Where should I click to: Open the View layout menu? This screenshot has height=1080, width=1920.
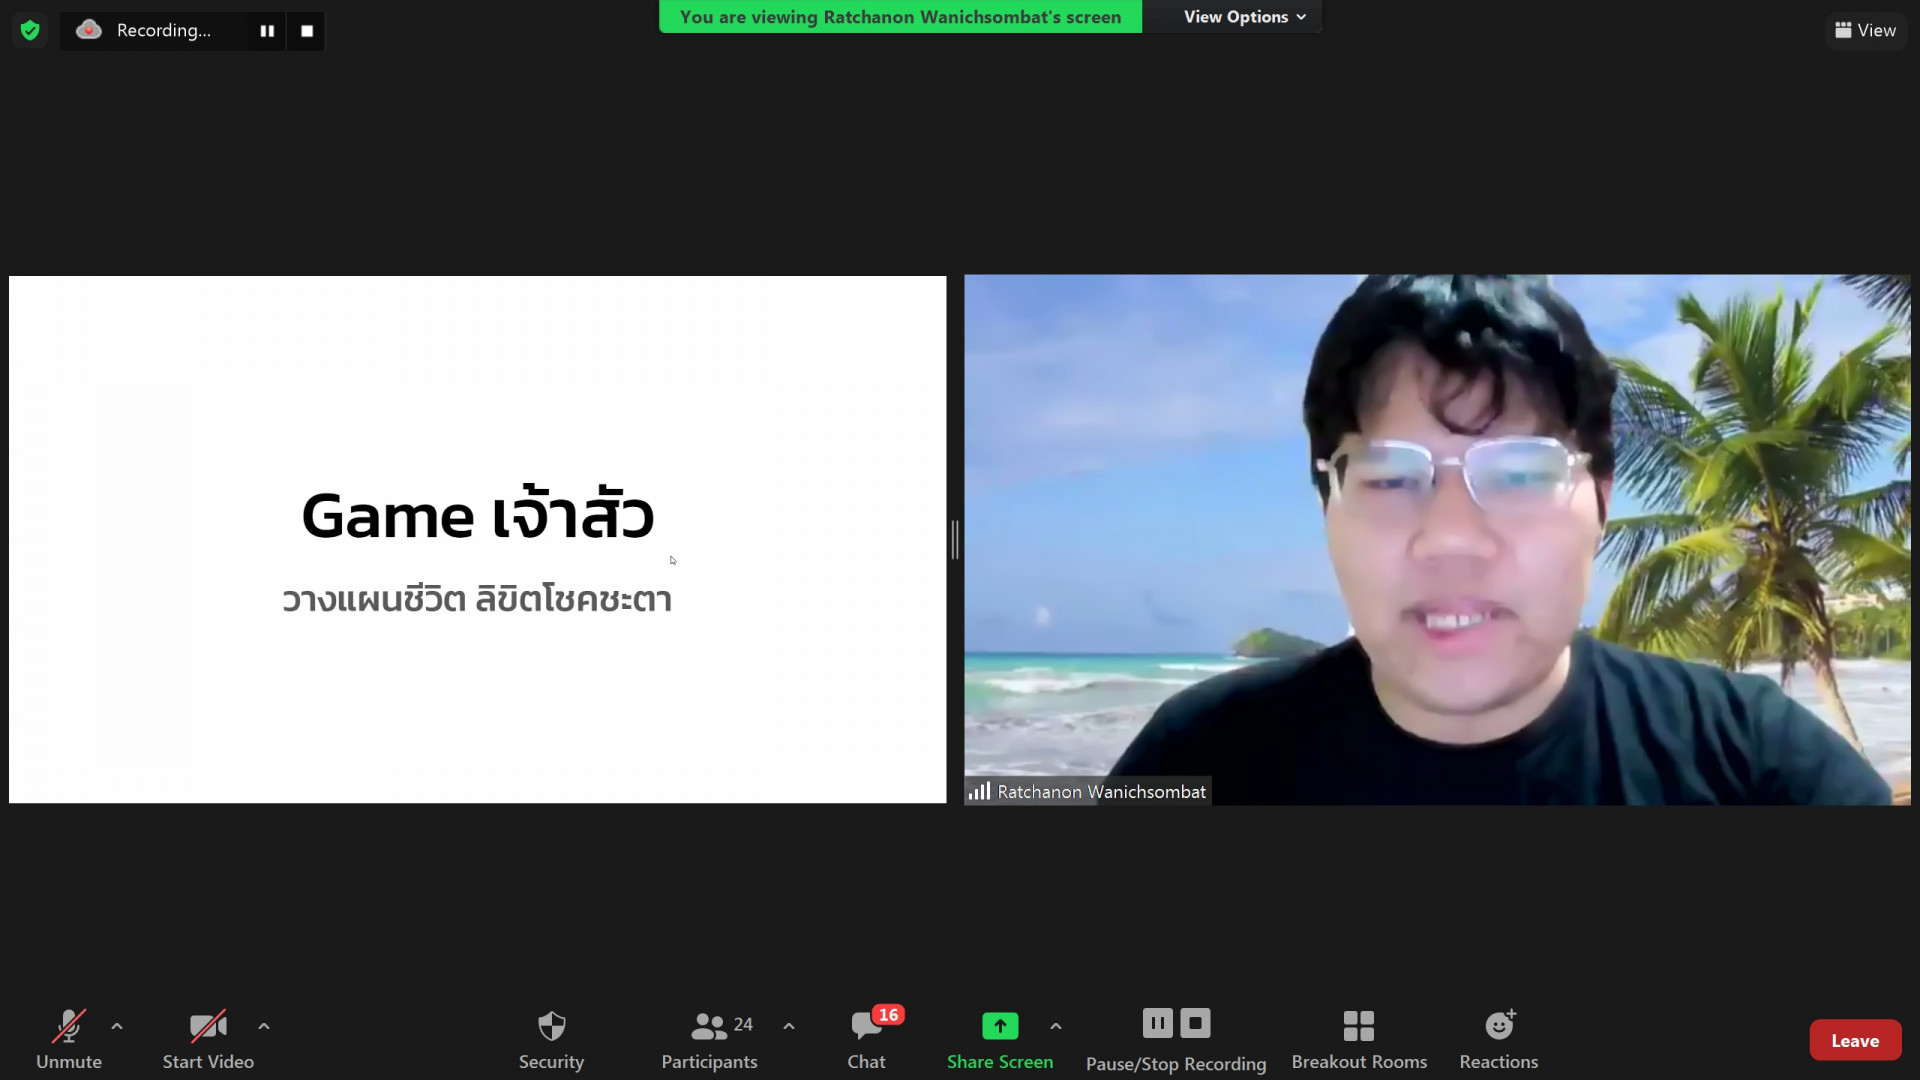1865,30
